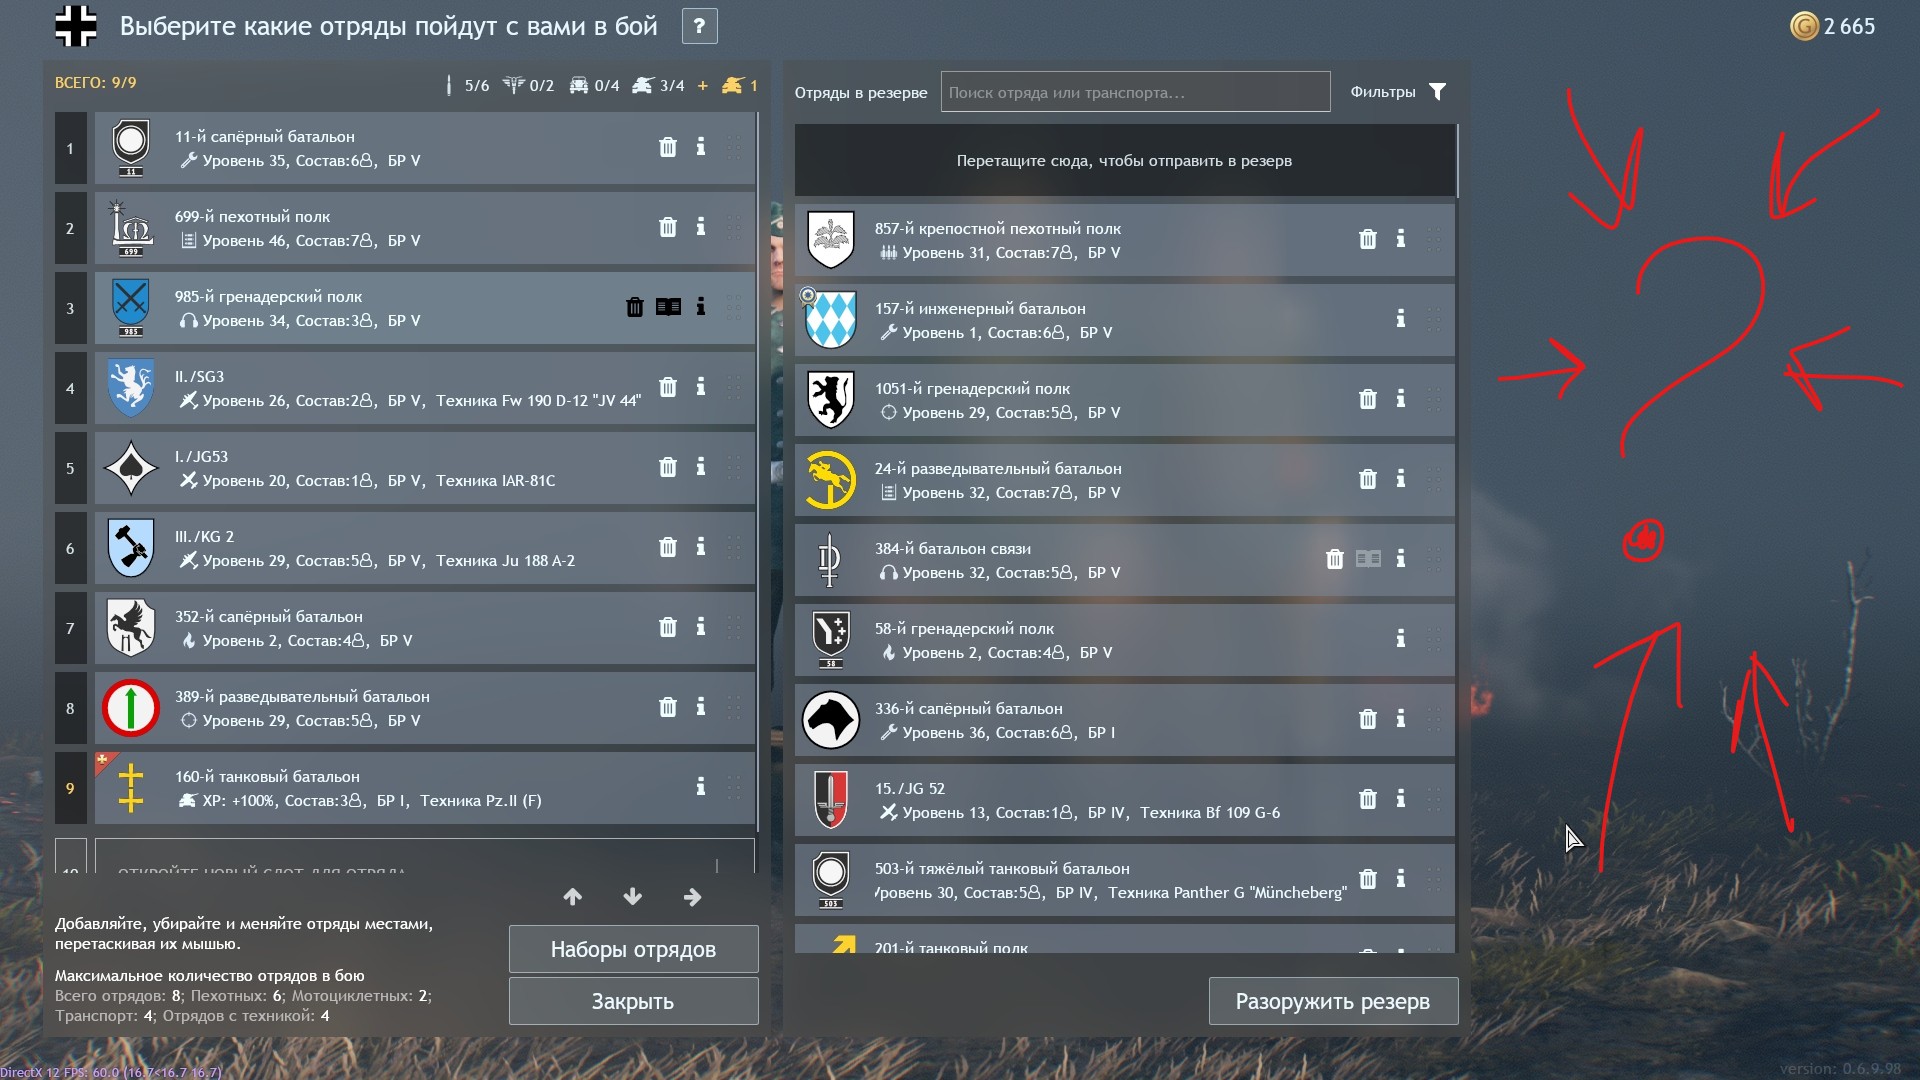Screen dimensions: 1920x1080
Task: Move selected squad down with the arrow
Action: 633,897
